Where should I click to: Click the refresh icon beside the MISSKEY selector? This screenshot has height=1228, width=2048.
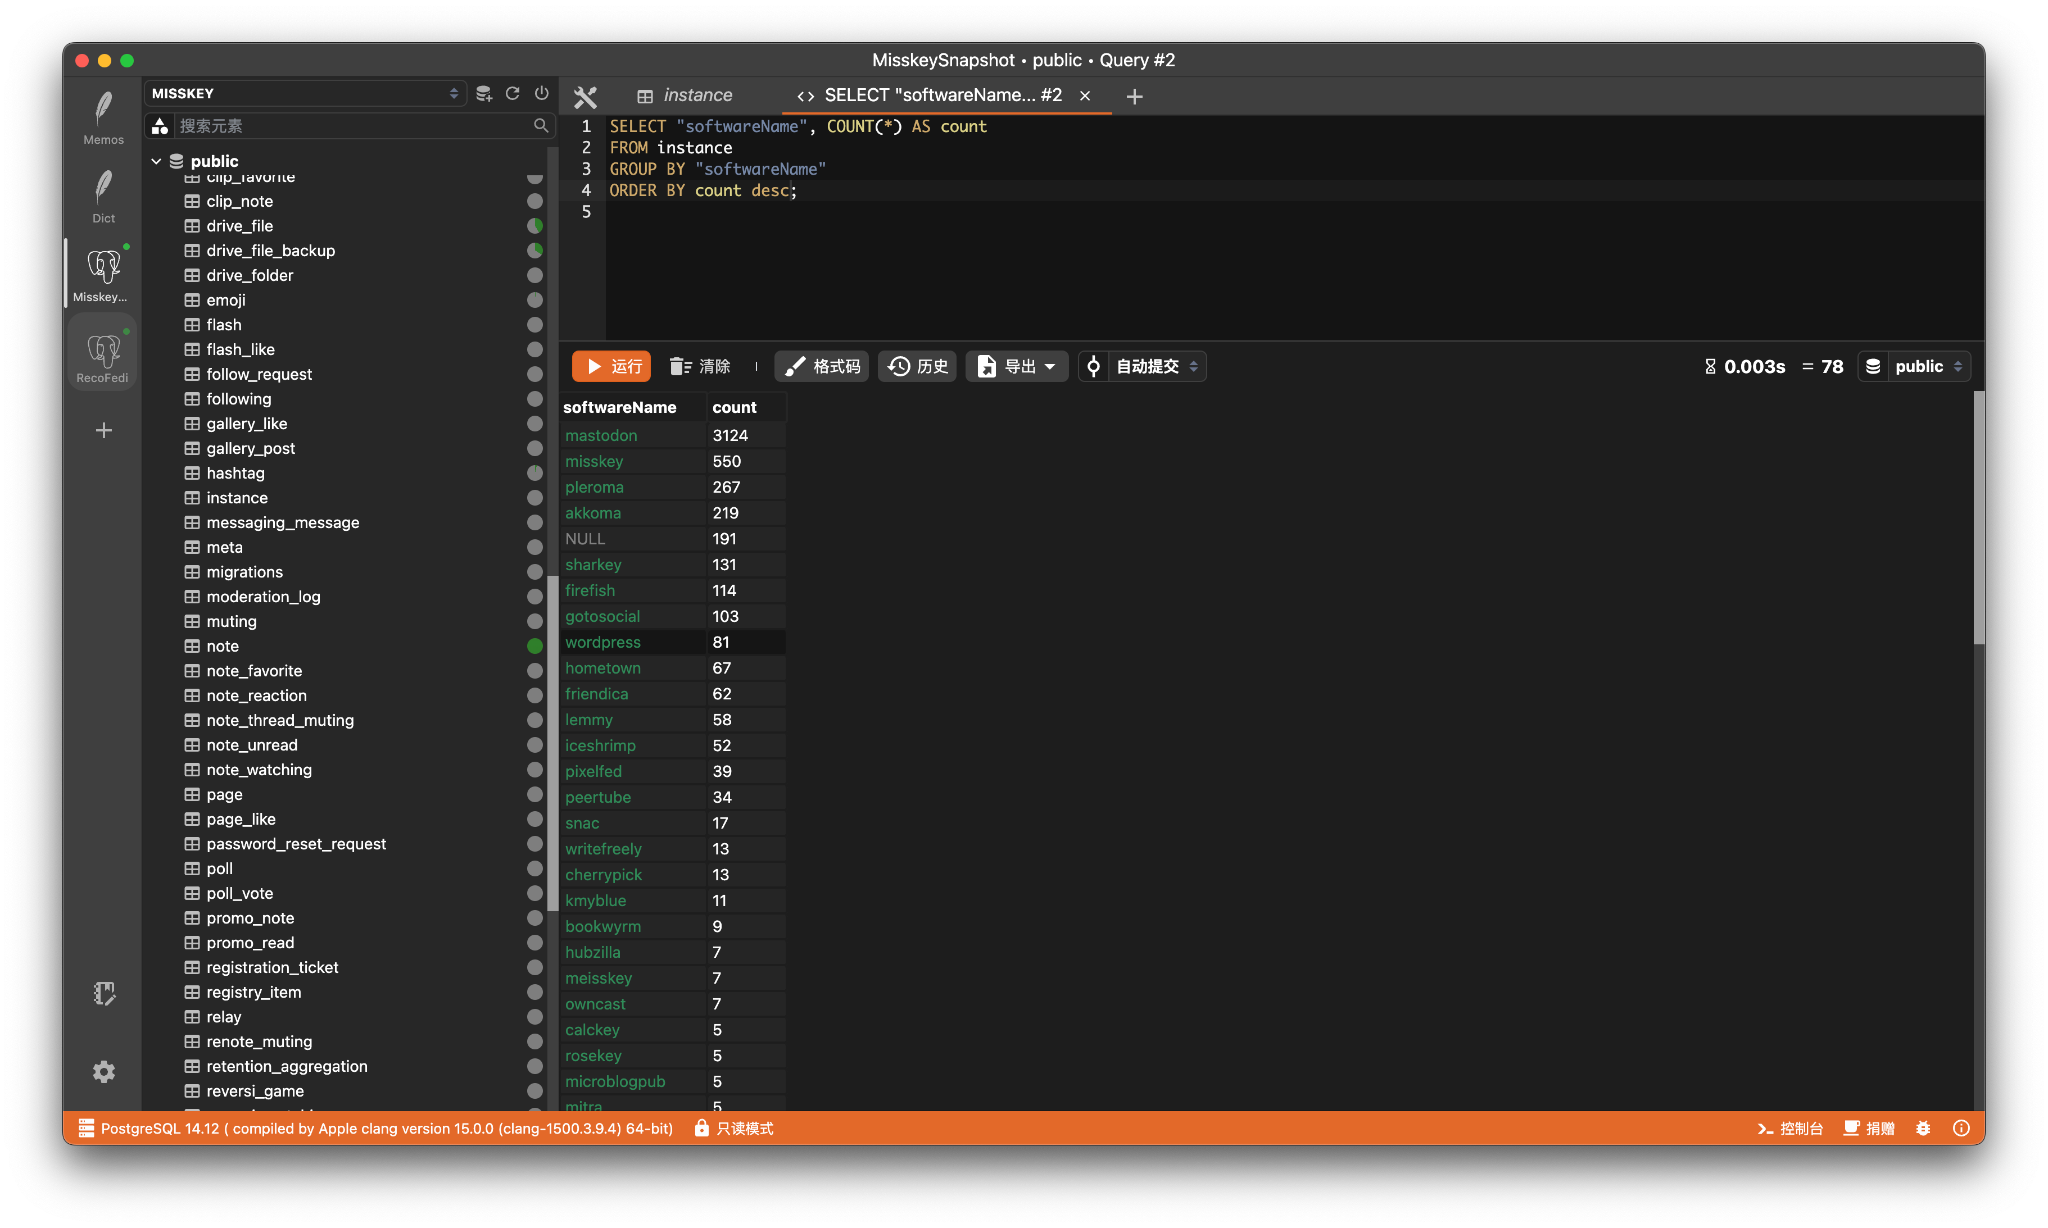coord(513,93)
